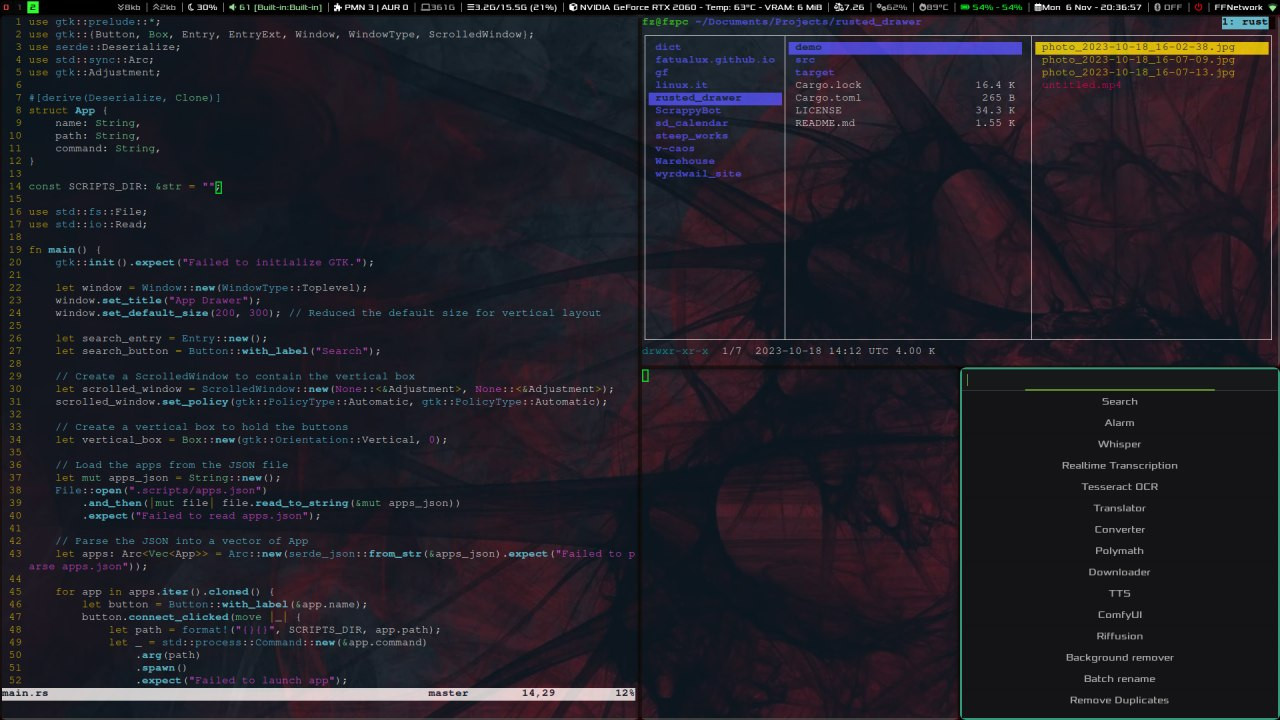Launch Translator from the app drawer

click(x=1119, y=508)
